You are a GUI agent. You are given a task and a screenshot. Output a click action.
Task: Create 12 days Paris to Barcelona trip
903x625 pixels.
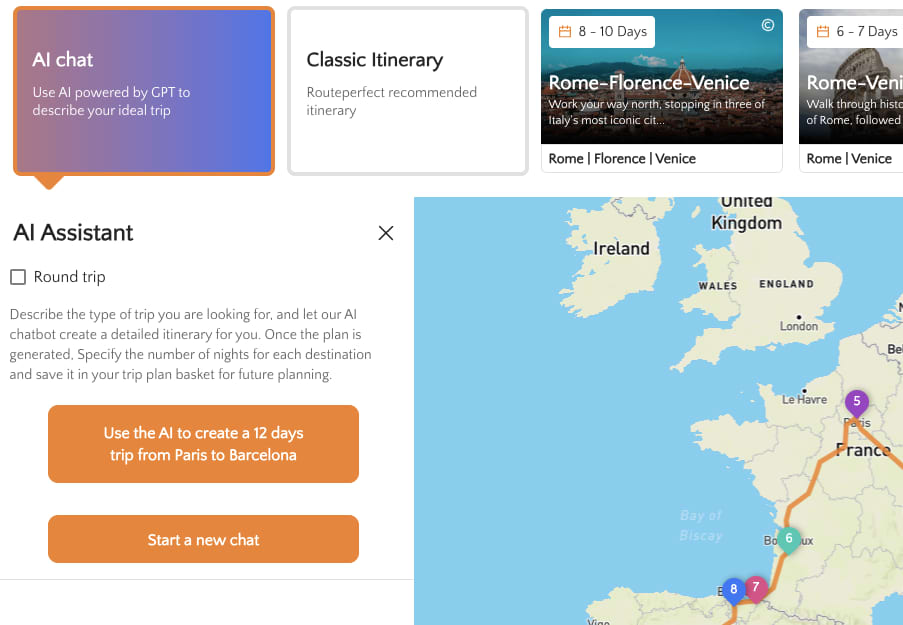click(203, 444)
